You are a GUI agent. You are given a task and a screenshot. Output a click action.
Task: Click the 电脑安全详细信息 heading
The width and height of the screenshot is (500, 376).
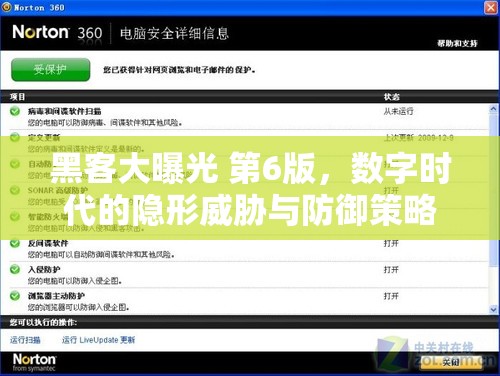[174, 34]
